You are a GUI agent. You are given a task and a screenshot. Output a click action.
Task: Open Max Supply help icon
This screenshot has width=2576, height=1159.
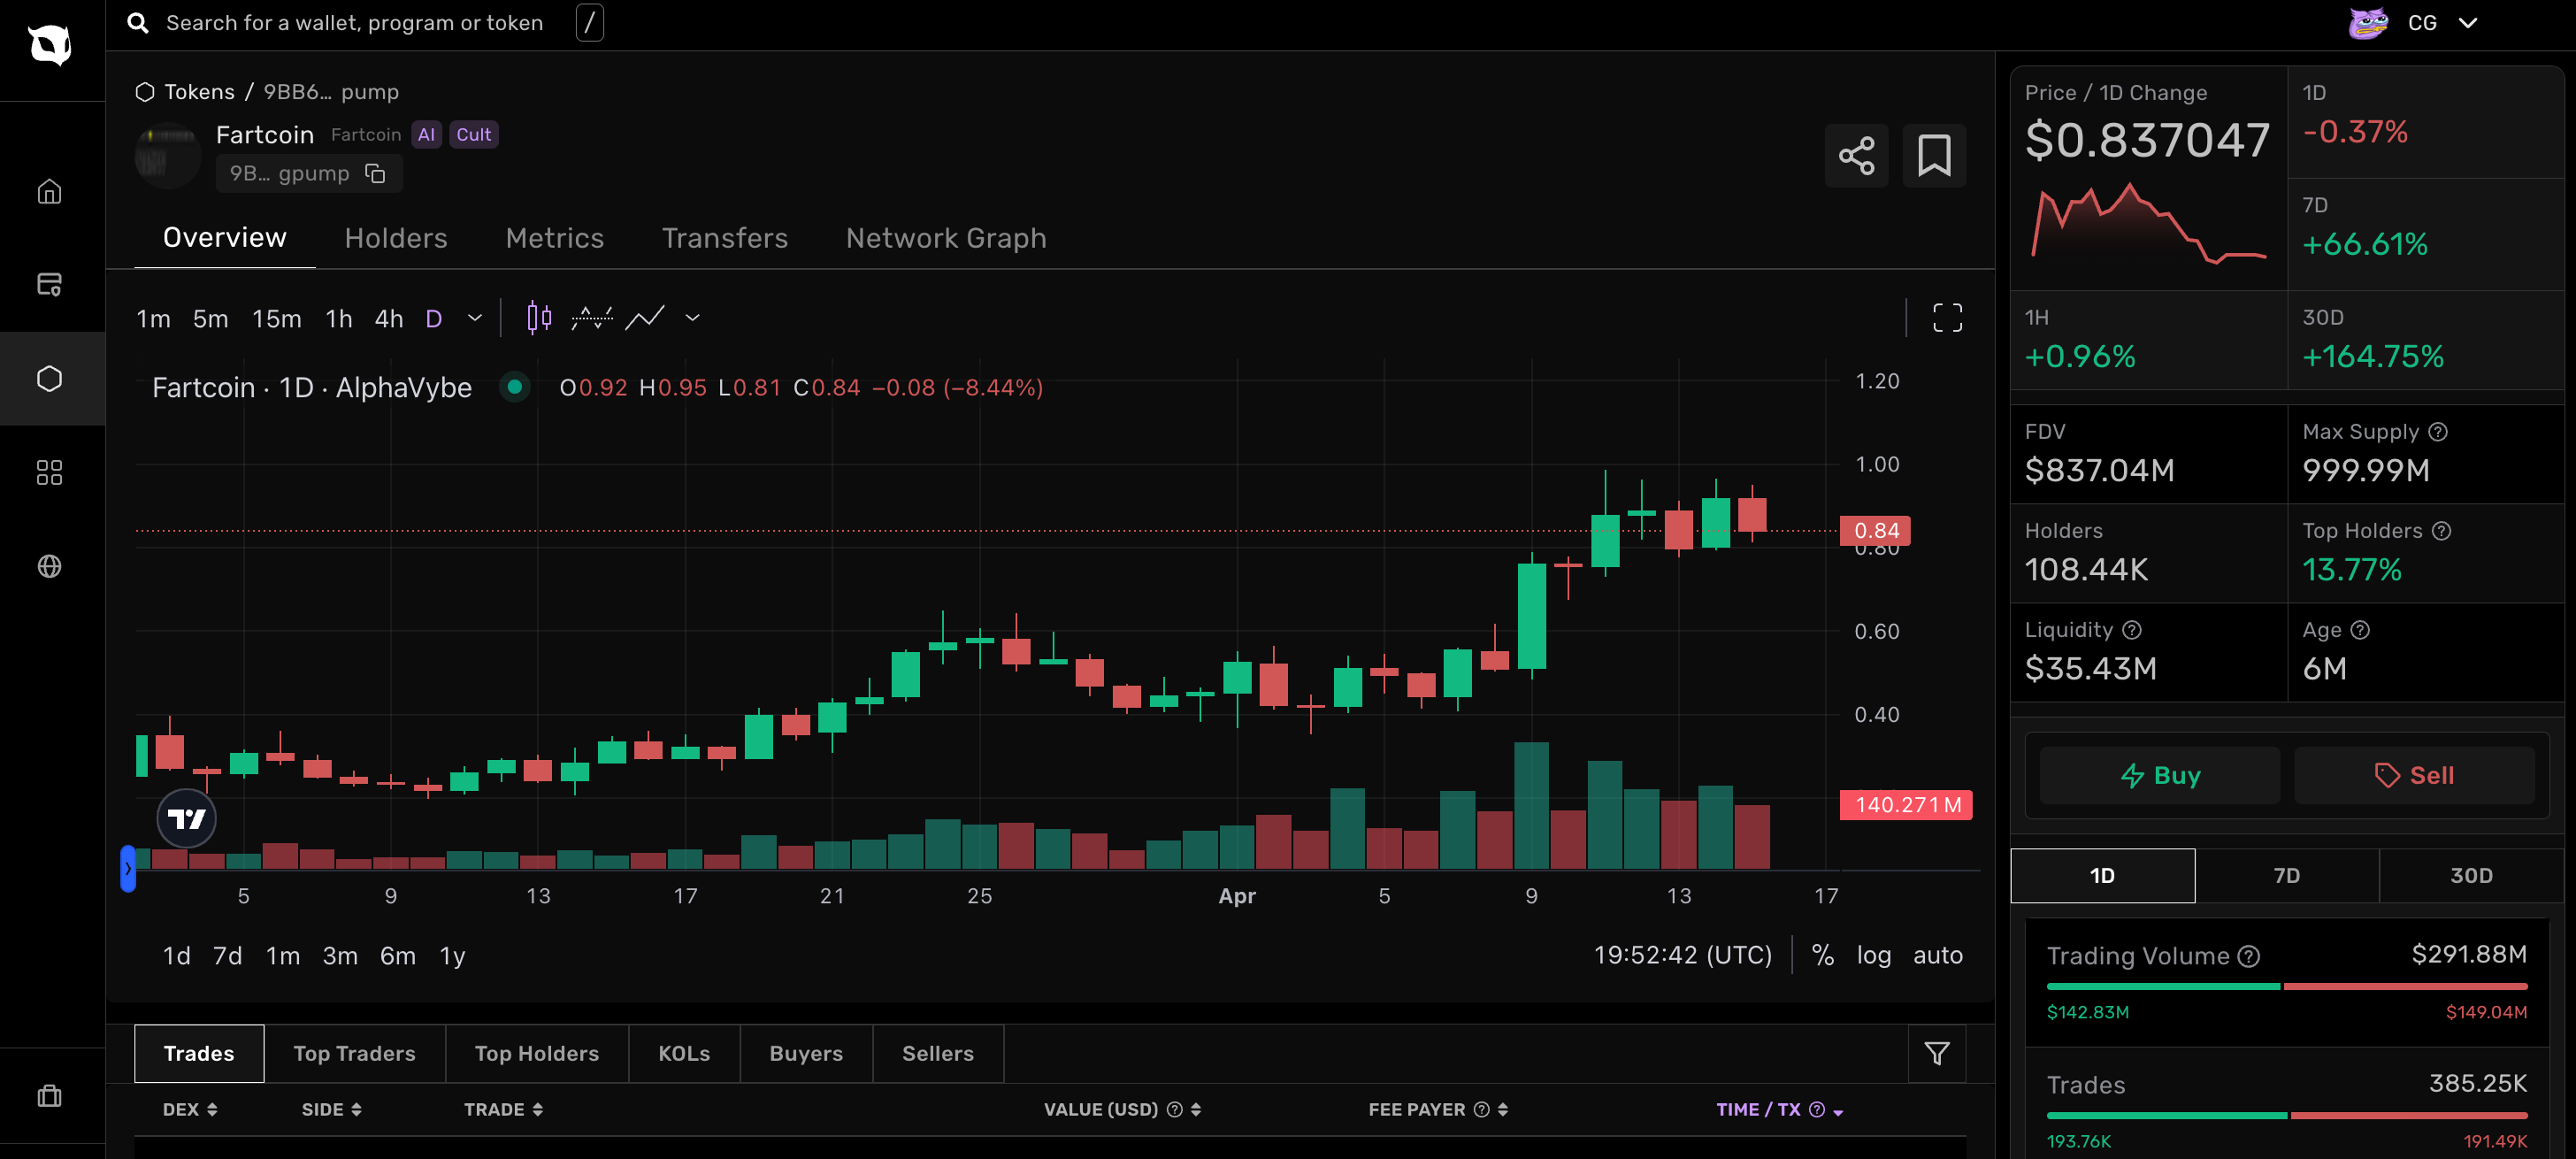click(2438, 432)
